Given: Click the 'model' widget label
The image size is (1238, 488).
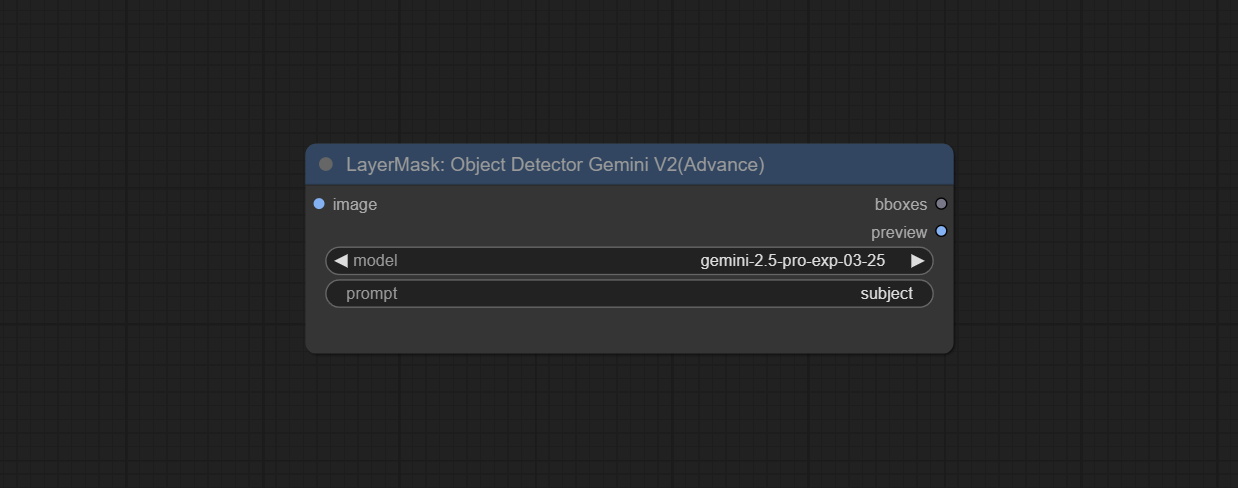Looking at the screenshot, I should [375, 261].
